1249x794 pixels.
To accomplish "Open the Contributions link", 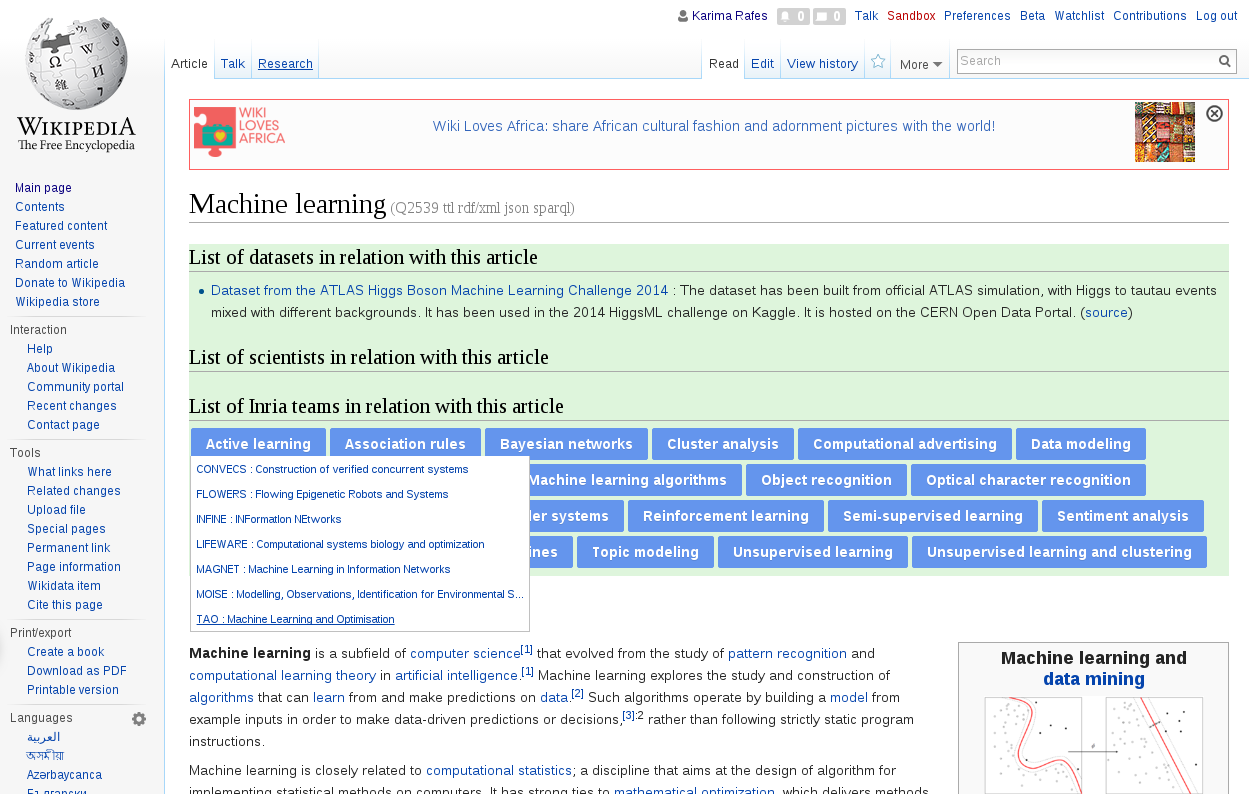I will 1150,16.
